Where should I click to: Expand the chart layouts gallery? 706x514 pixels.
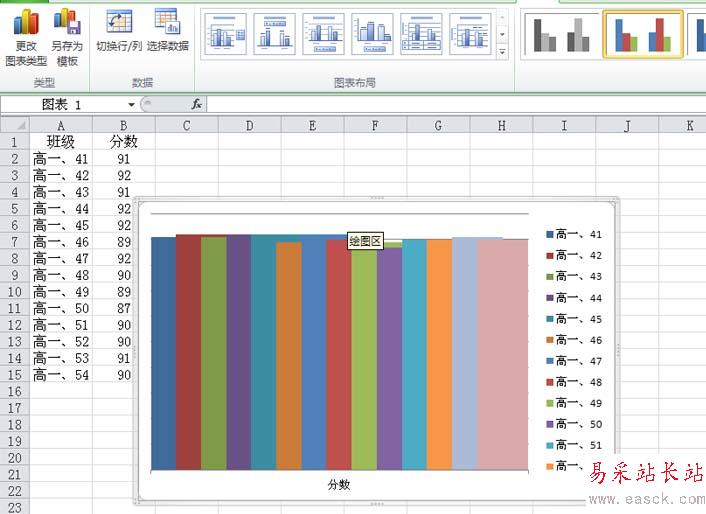coord(502,52)
